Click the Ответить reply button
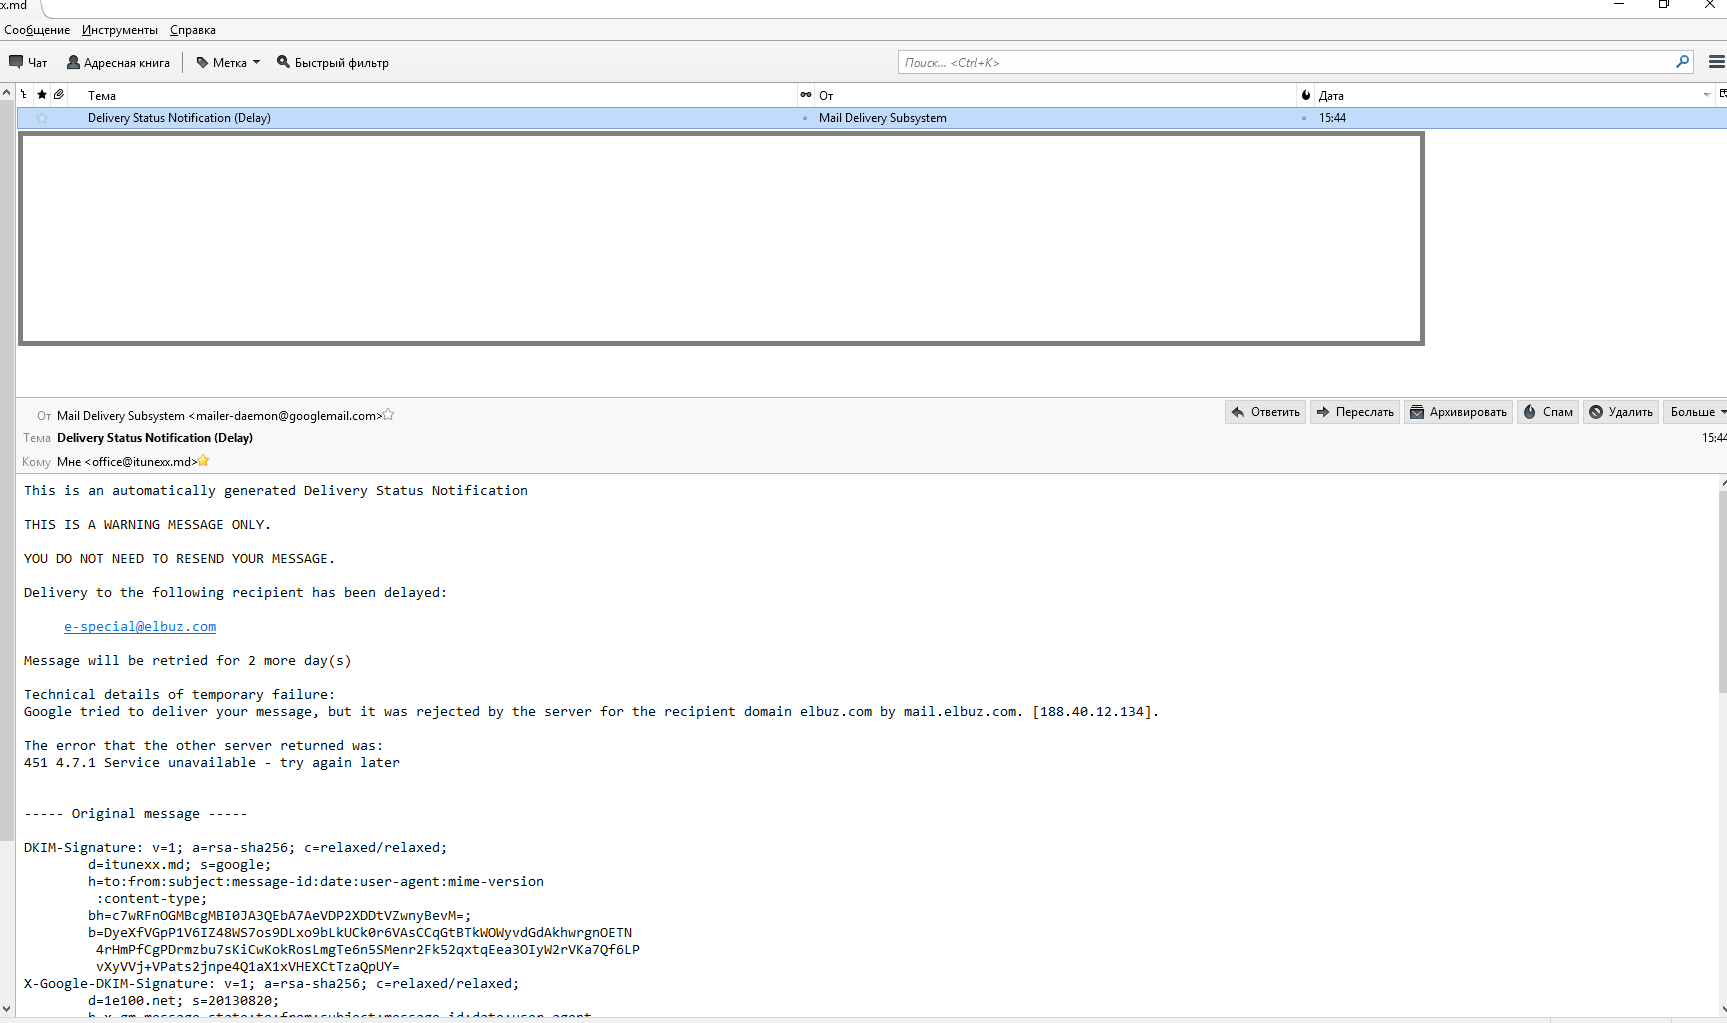 coord(1266,412)
